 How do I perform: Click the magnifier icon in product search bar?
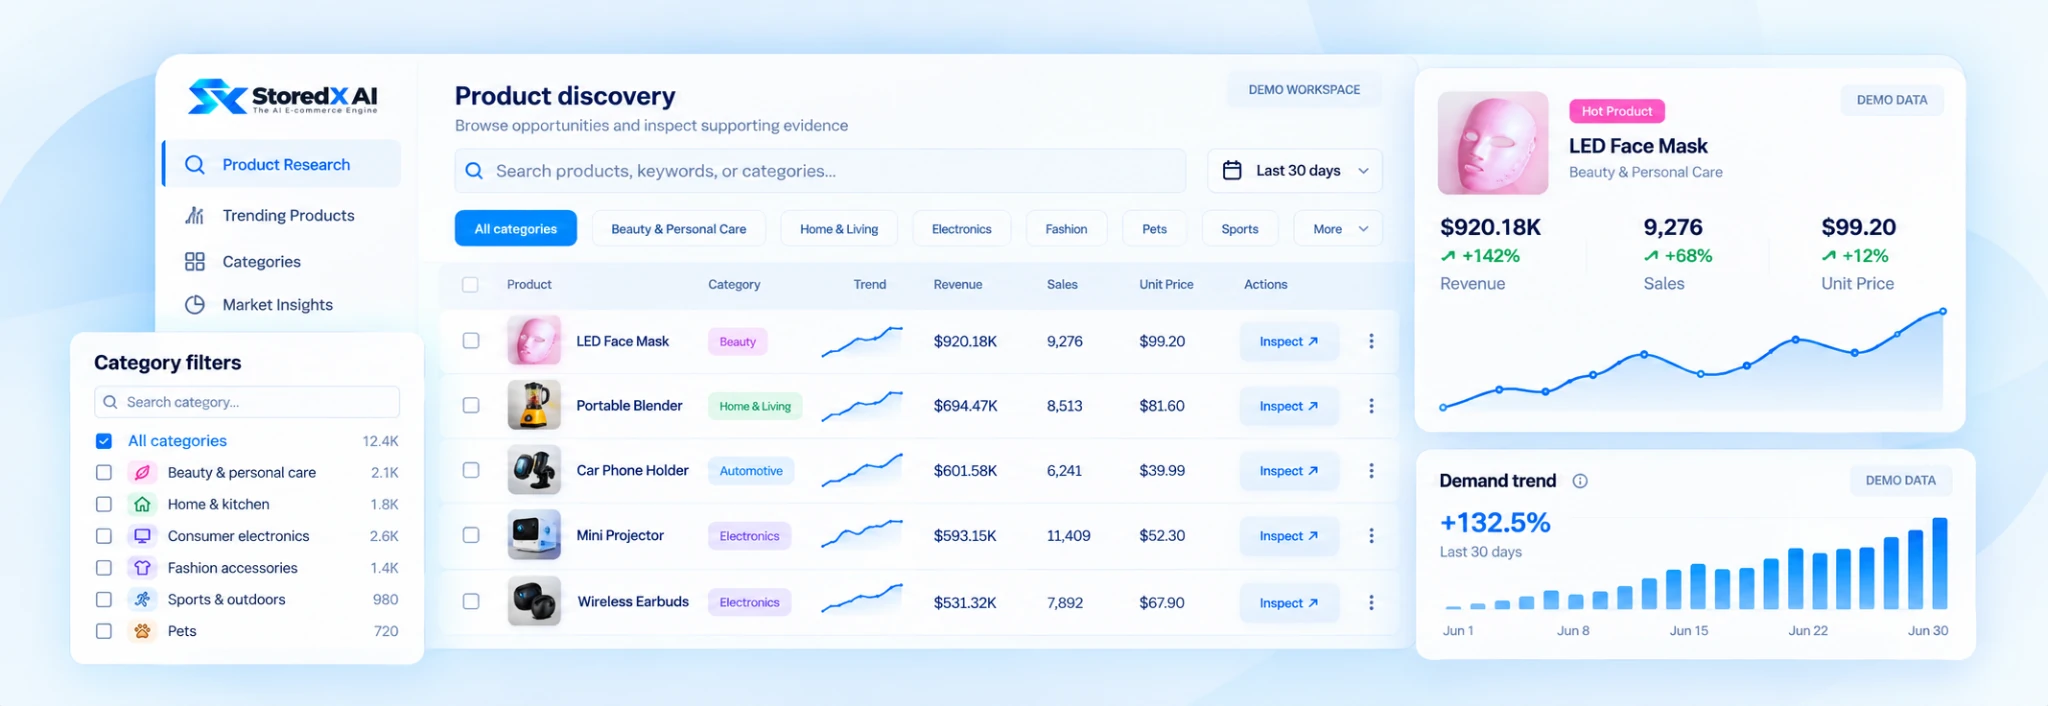pyautogui.click(x=475, y=171)
